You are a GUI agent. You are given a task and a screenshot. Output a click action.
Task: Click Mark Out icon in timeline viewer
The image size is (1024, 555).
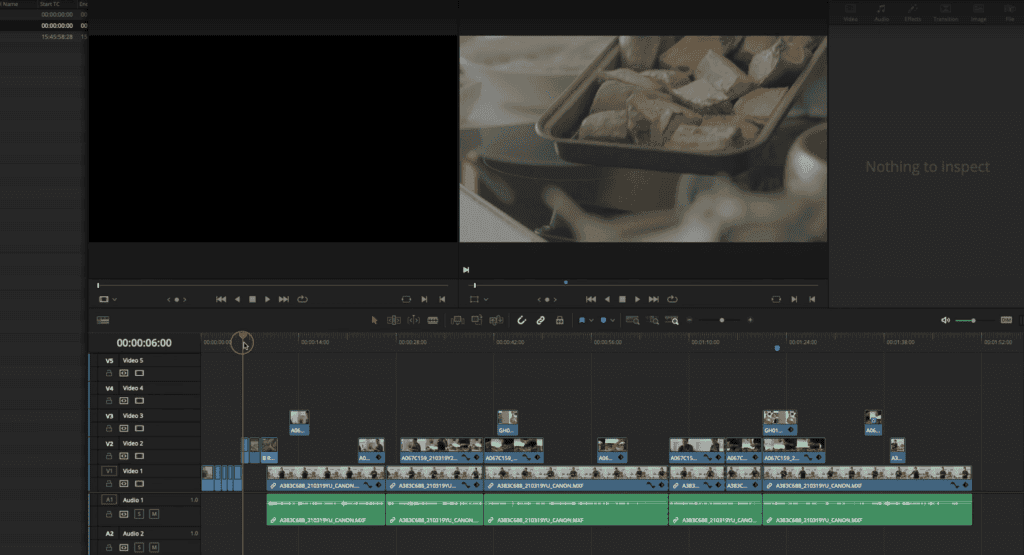pos(812,299)
